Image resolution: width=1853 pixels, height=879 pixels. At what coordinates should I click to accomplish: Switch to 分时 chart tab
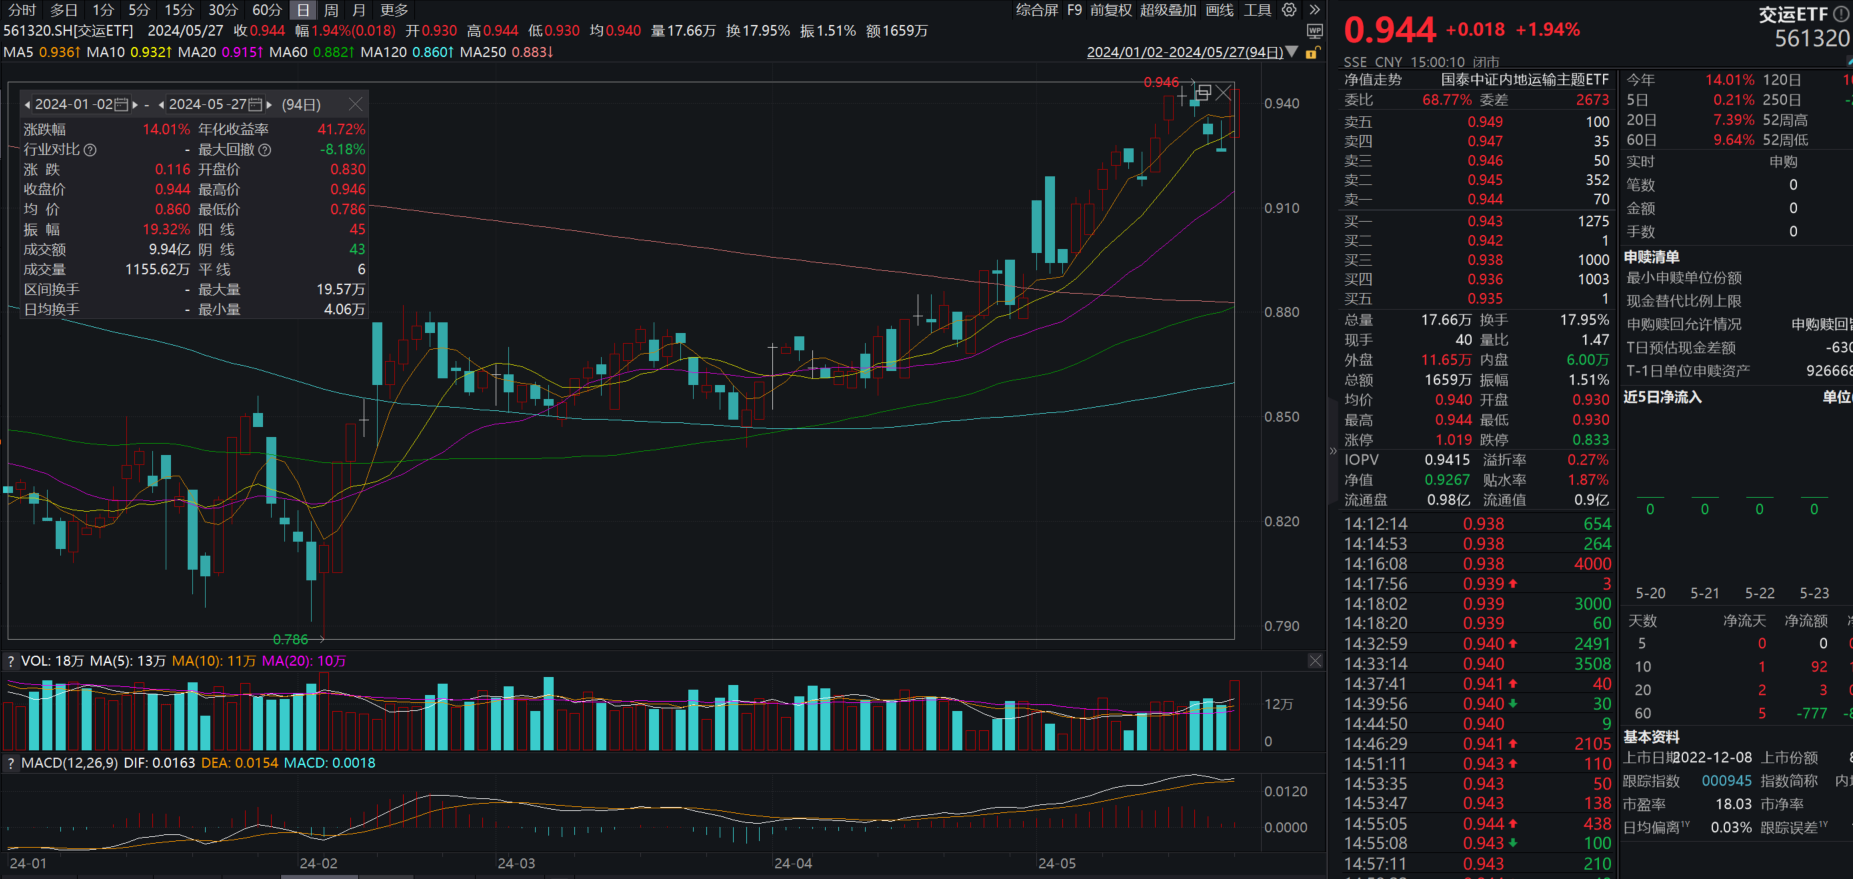pos(22,10)
